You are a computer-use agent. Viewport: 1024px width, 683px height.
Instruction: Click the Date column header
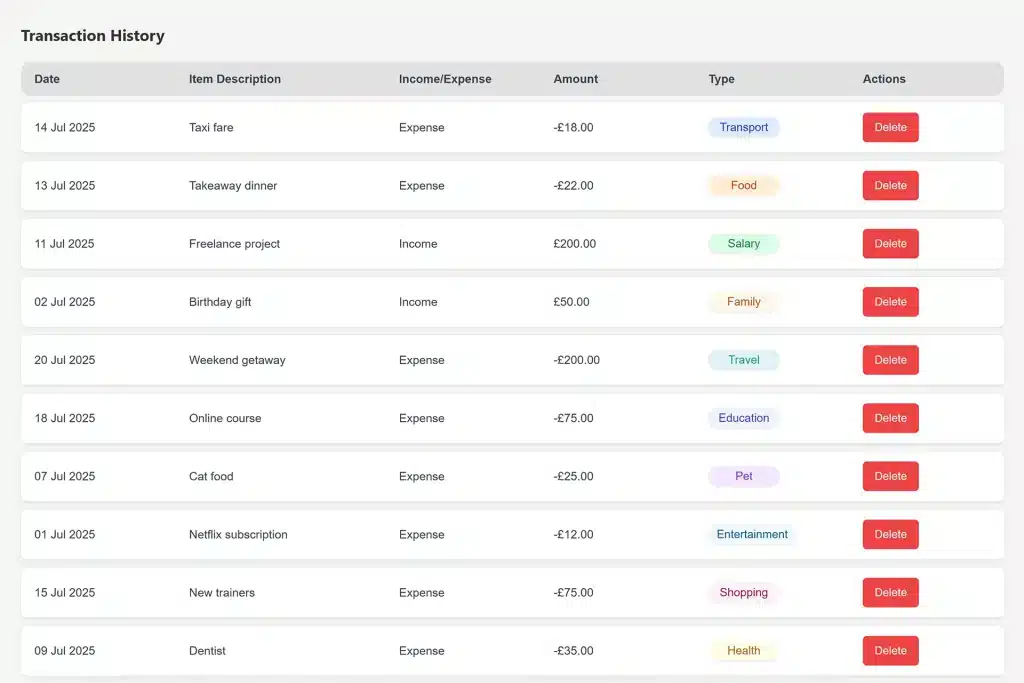[46, 79]
